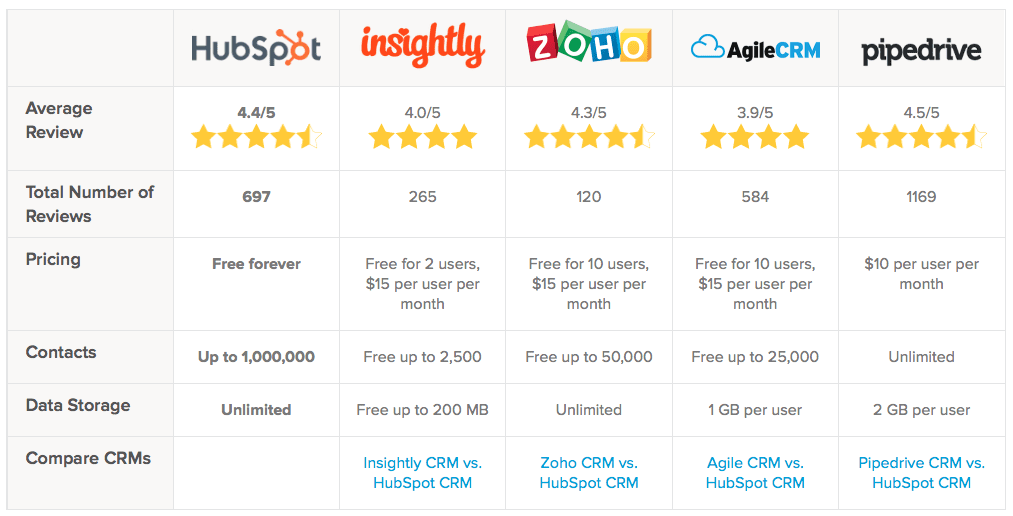Click the Data Storage row label
The image size is (1013, 516).
[78, 406]
